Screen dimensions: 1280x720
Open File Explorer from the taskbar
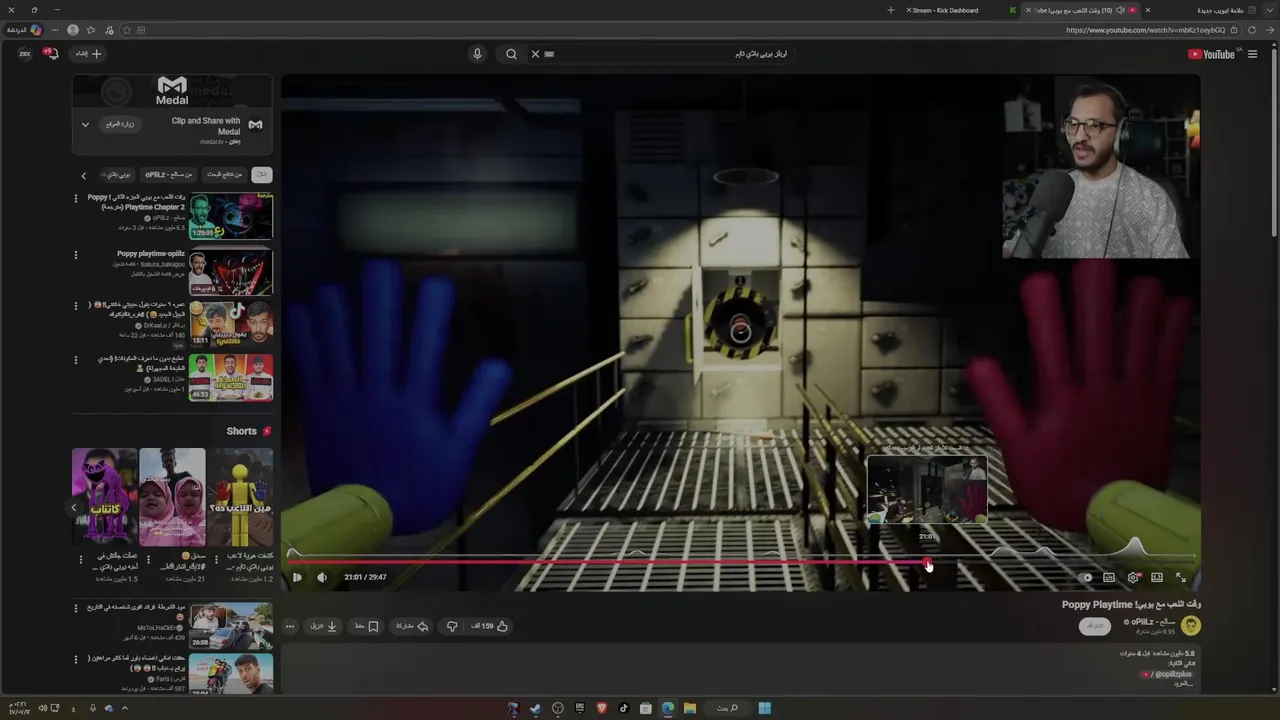click(690, 708)
